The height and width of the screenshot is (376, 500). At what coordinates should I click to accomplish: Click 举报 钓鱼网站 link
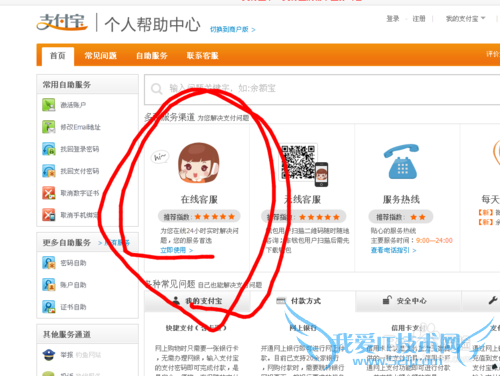(80, 355)
